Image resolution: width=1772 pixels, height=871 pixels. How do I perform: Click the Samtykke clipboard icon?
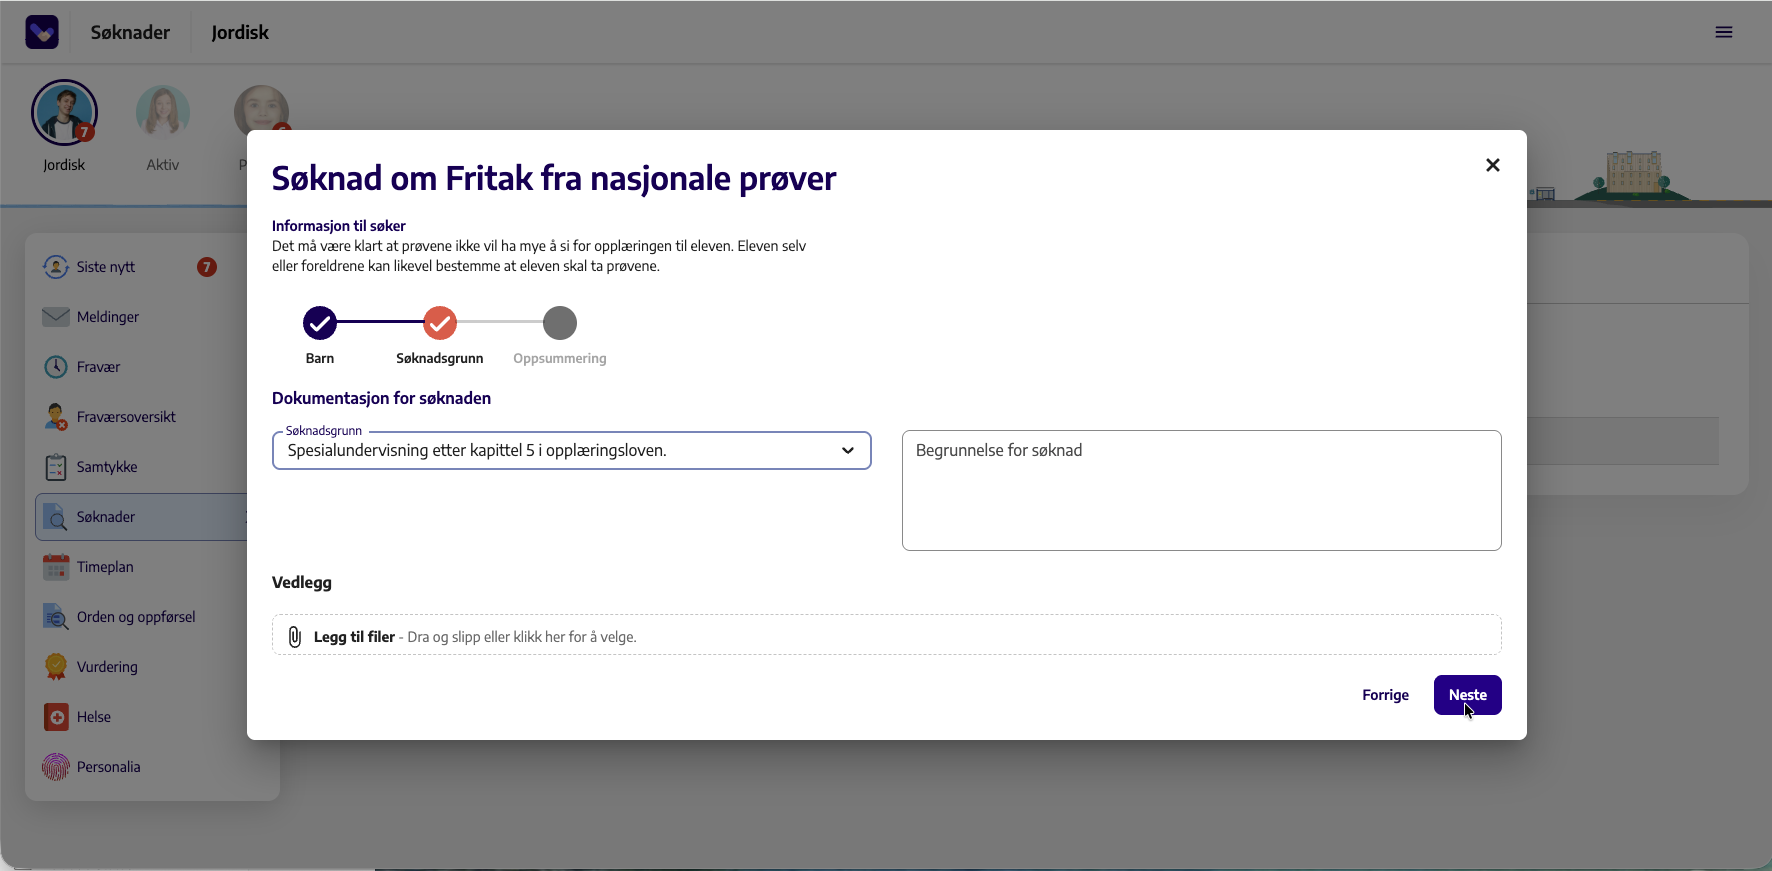(56, 467)
